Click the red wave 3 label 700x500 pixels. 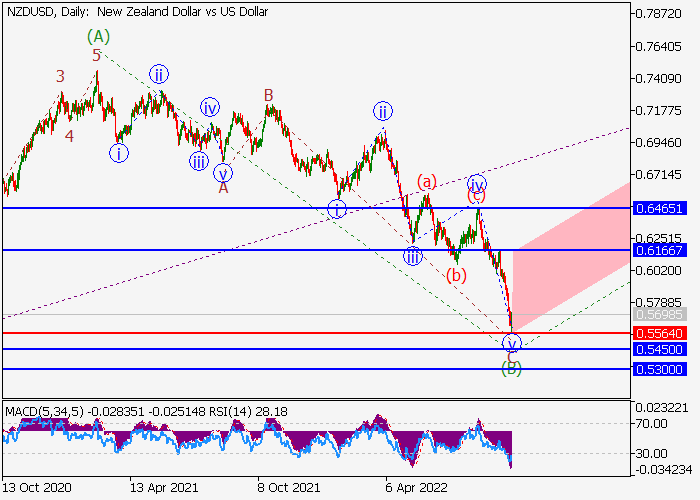(60, 77)
